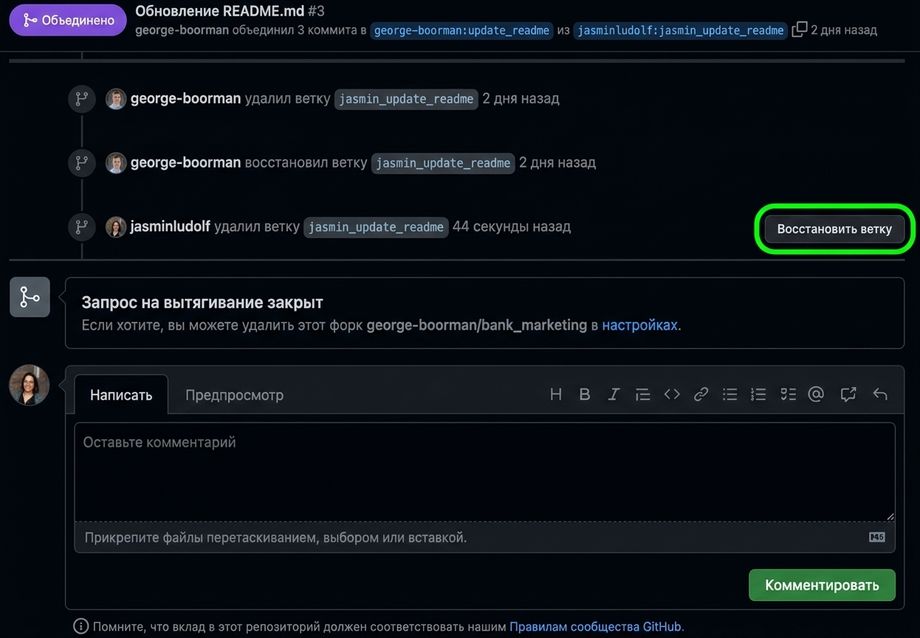Click branch icon beside george-boorman restored branch event

[x=82, y=162]
